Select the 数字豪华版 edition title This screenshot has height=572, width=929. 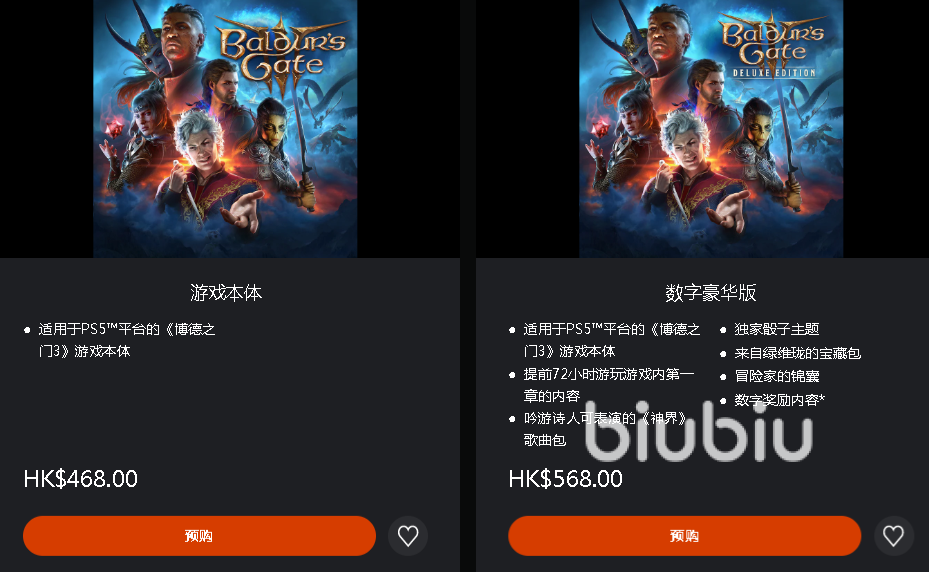coord(710,293)
